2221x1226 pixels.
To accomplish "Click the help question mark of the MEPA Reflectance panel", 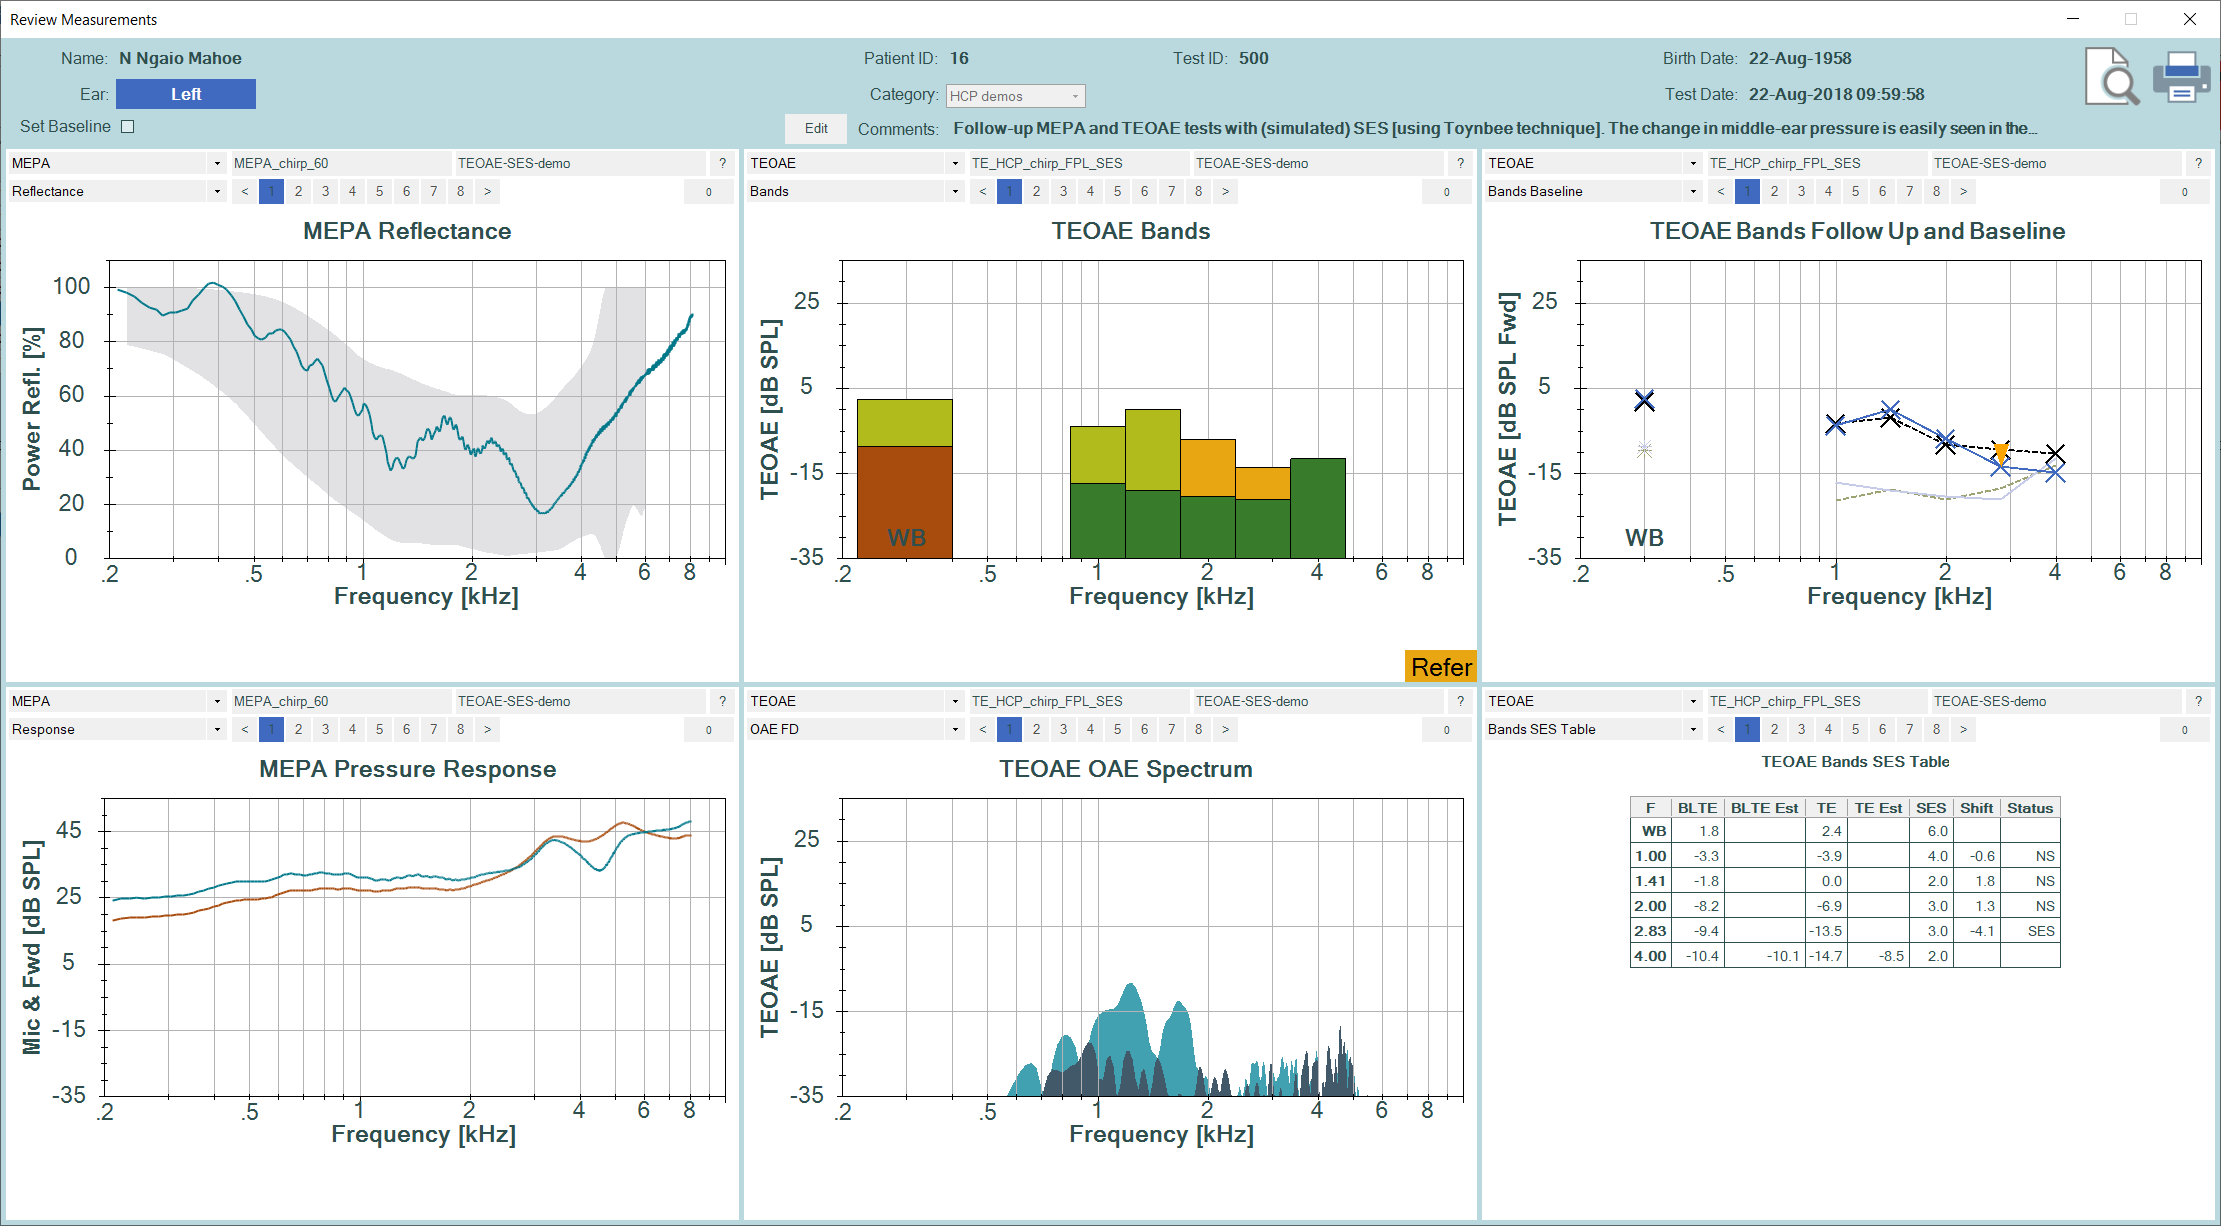I will click(722, 163).
